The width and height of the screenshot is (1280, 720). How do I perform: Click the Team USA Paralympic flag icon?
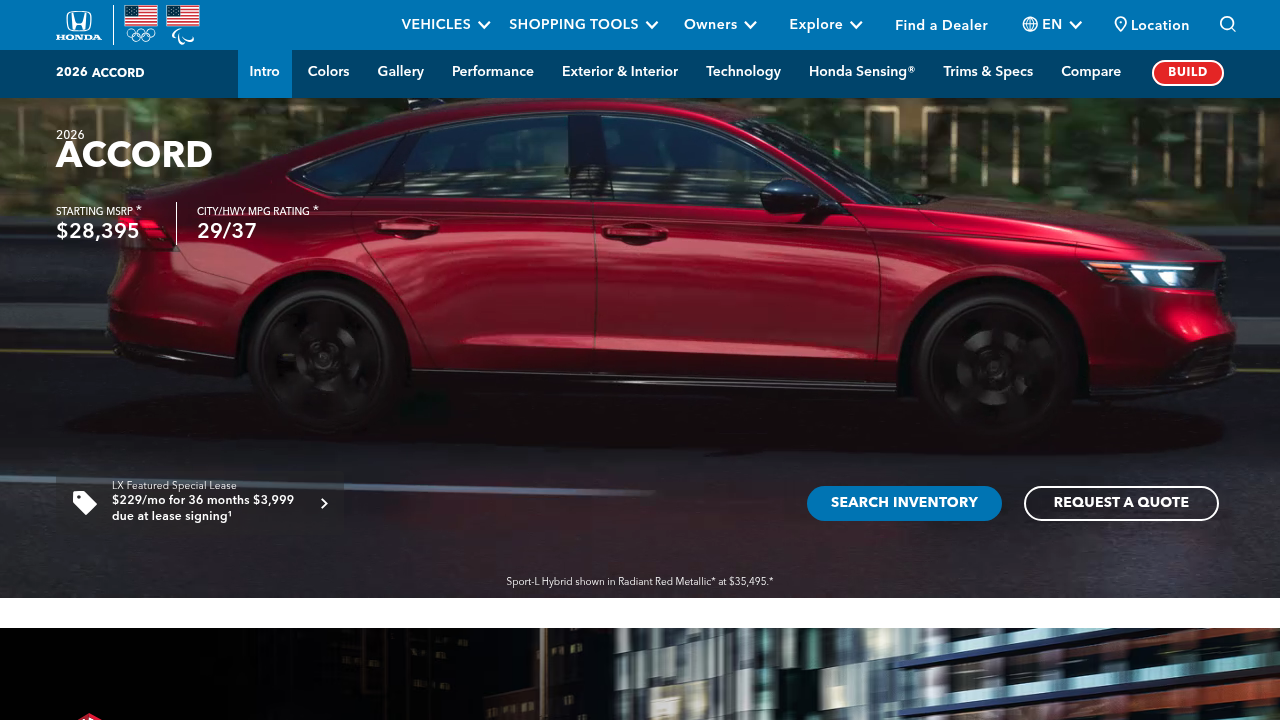pos(183,25)
